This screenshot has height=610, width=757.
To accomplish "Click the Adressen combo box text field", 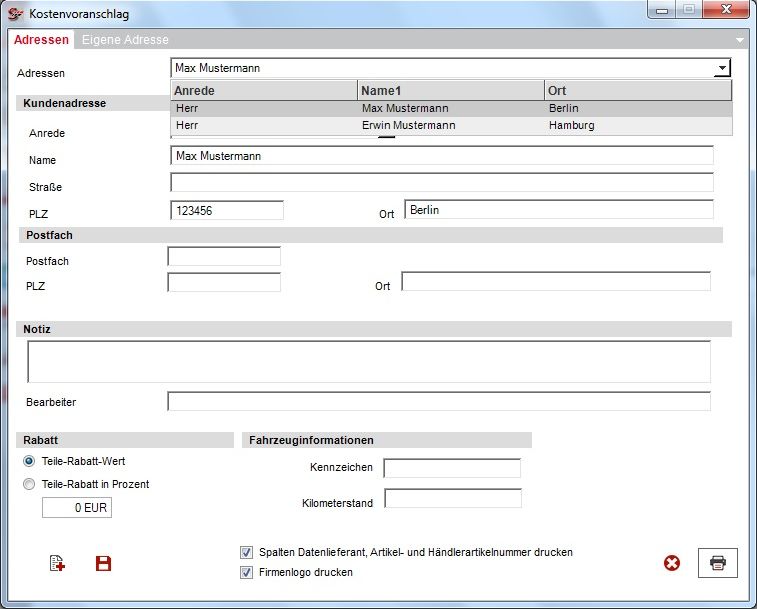I will [x=442, y=68].
